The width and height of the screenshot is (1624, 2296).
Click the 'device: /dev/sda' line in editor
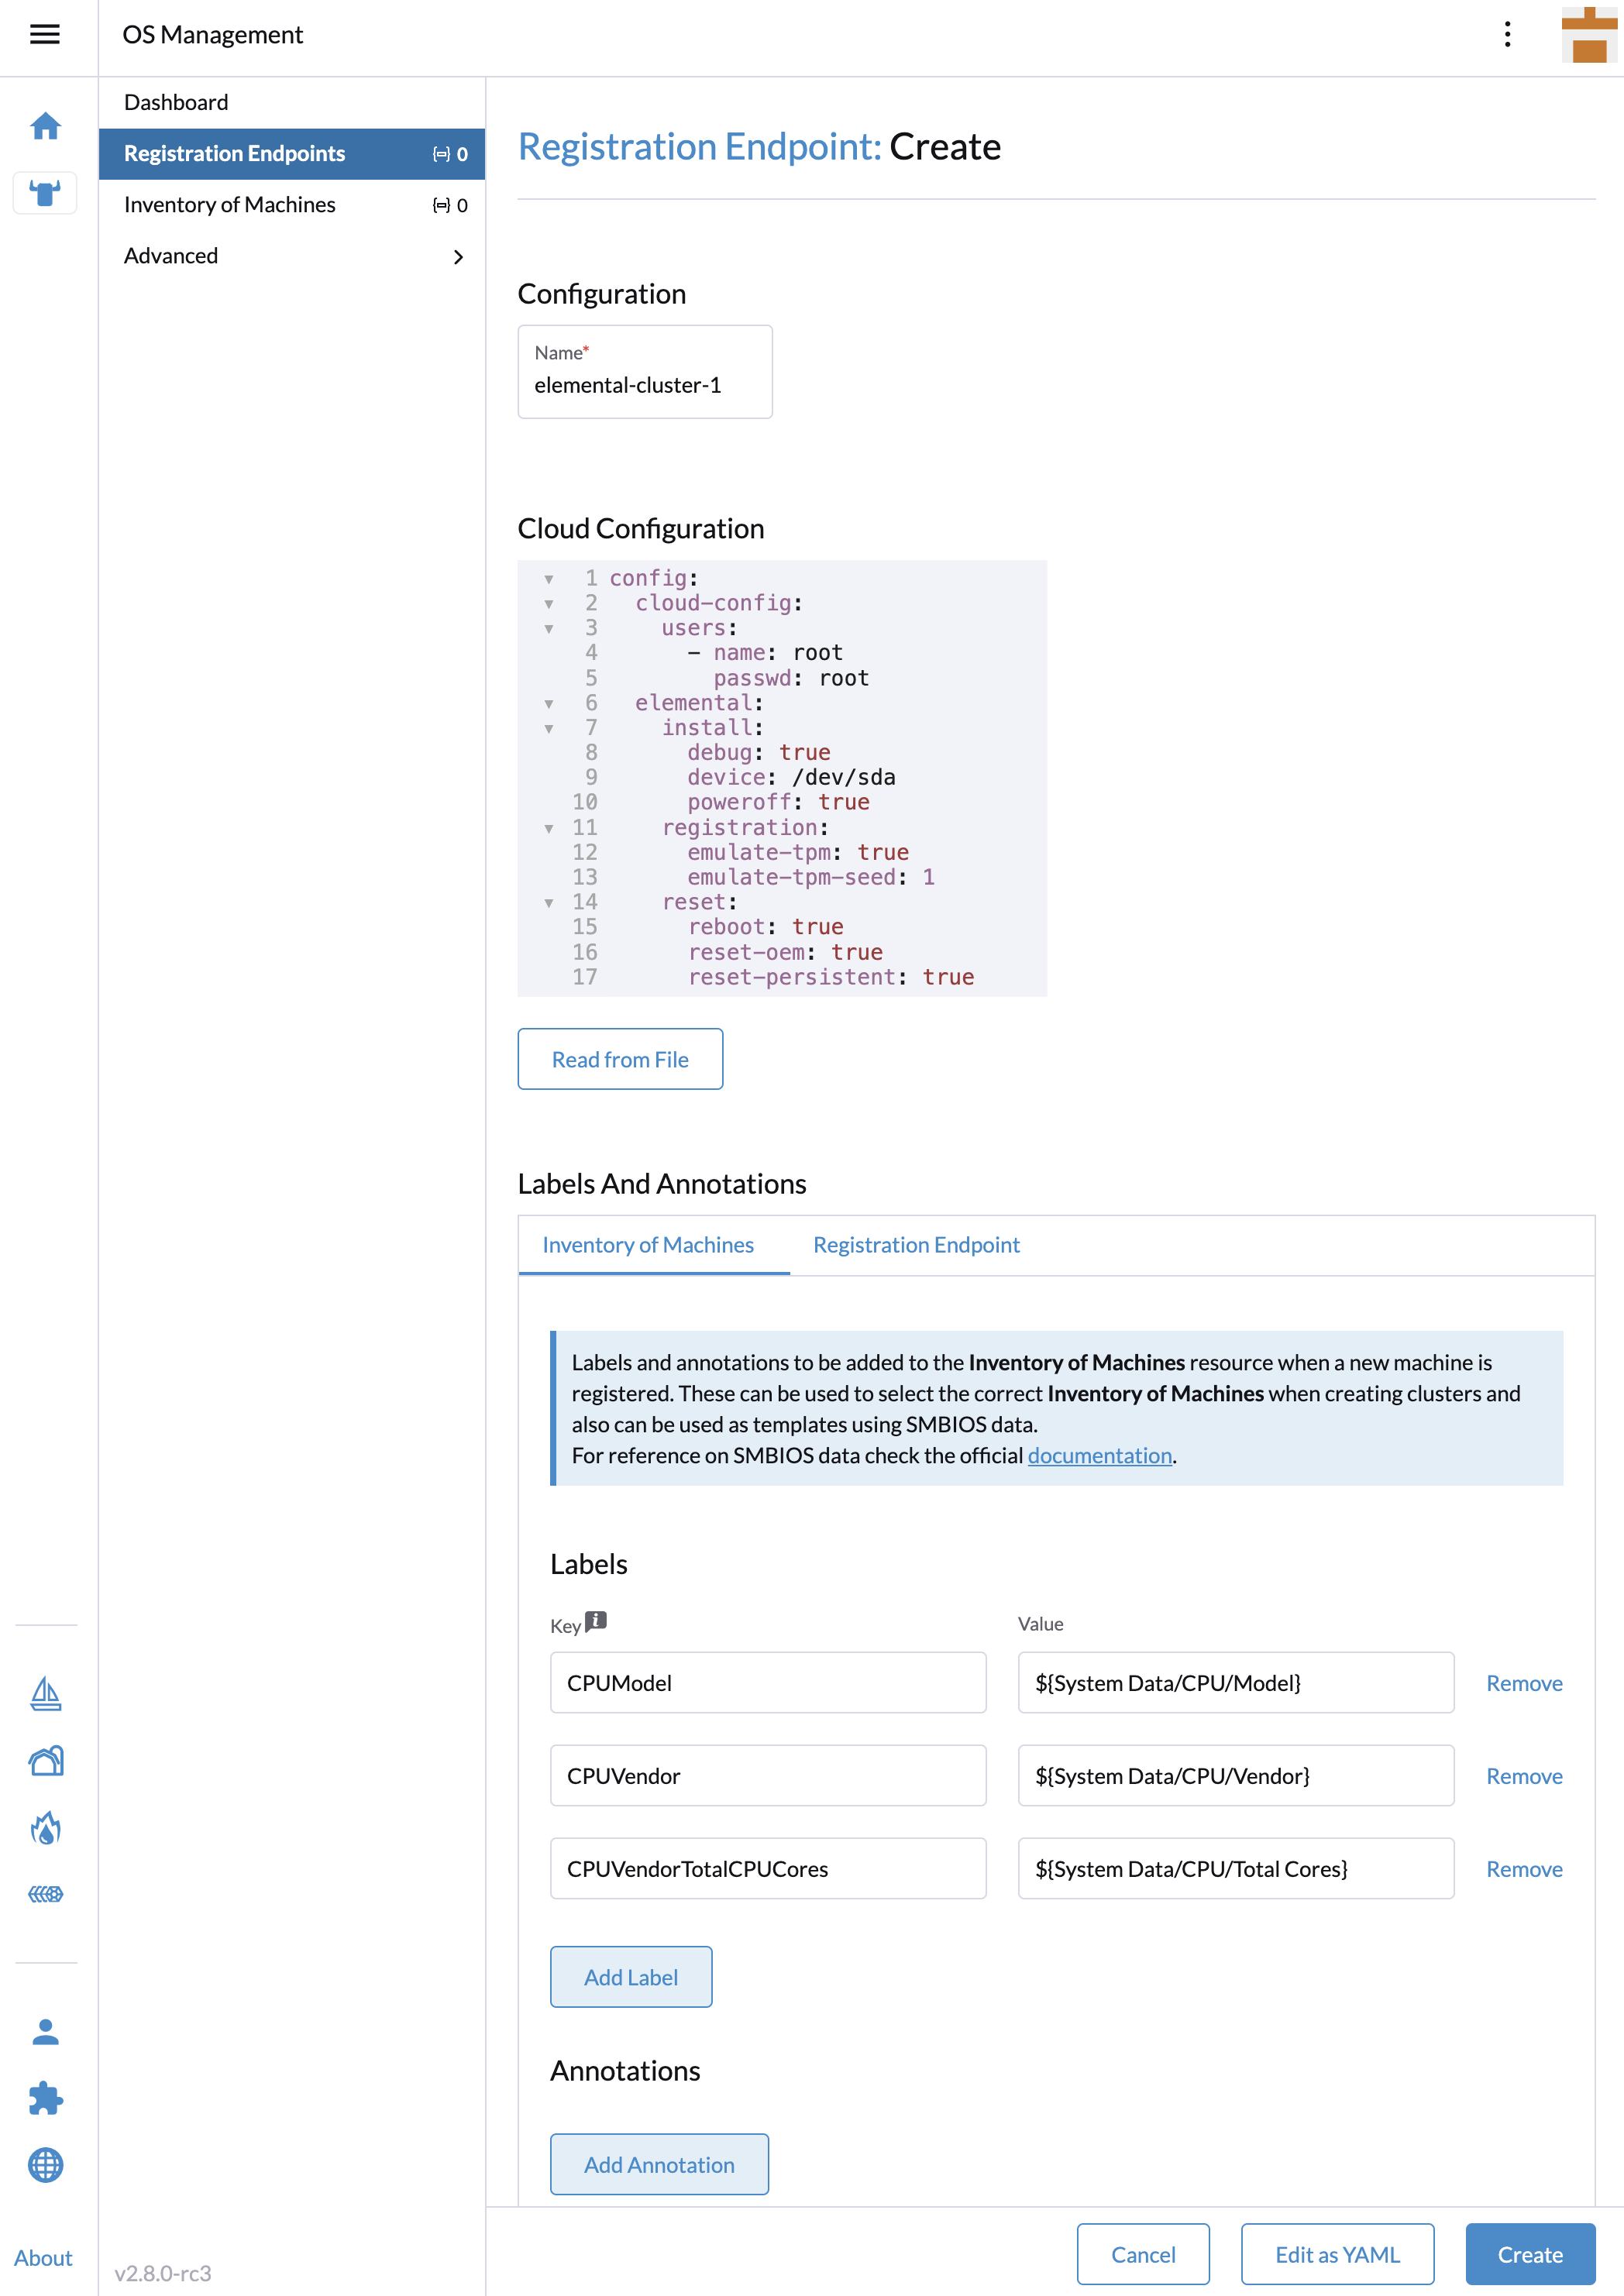(x=791, y=778)
